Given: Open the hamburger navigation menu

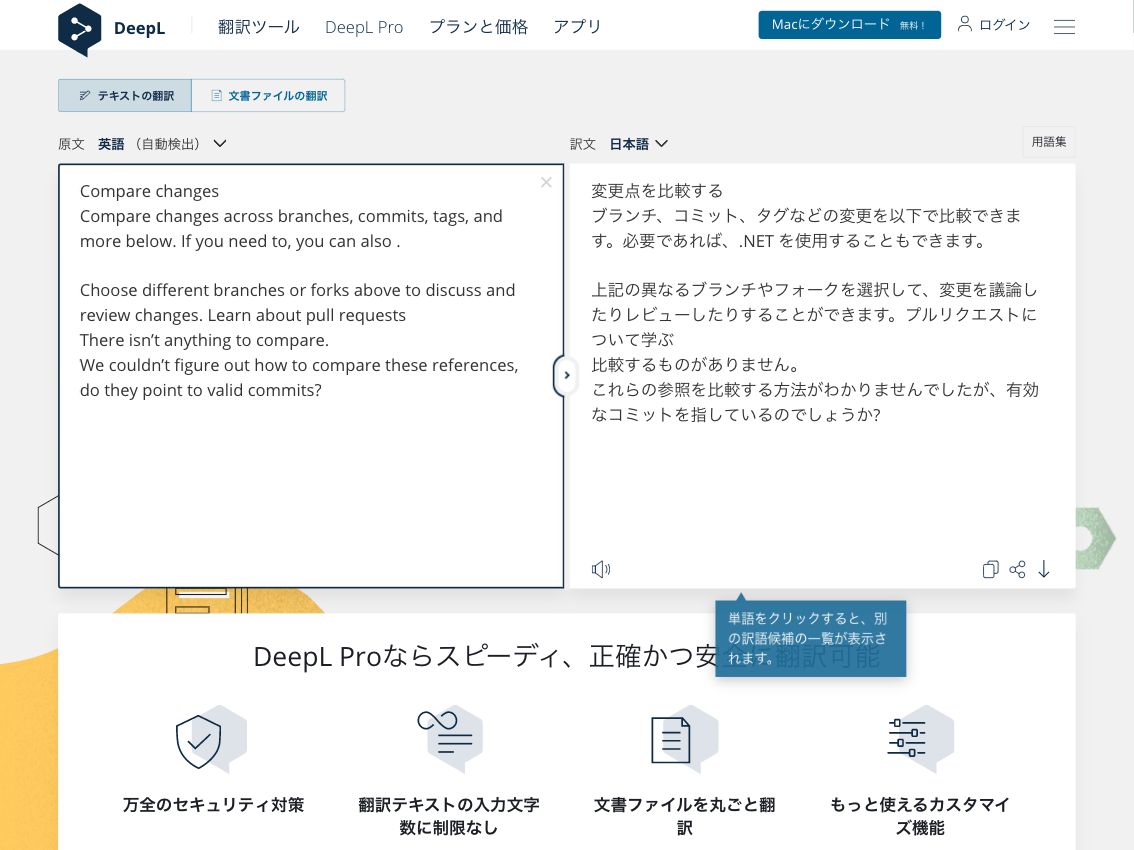Looking at the screenshot, I should point(1064,26).
